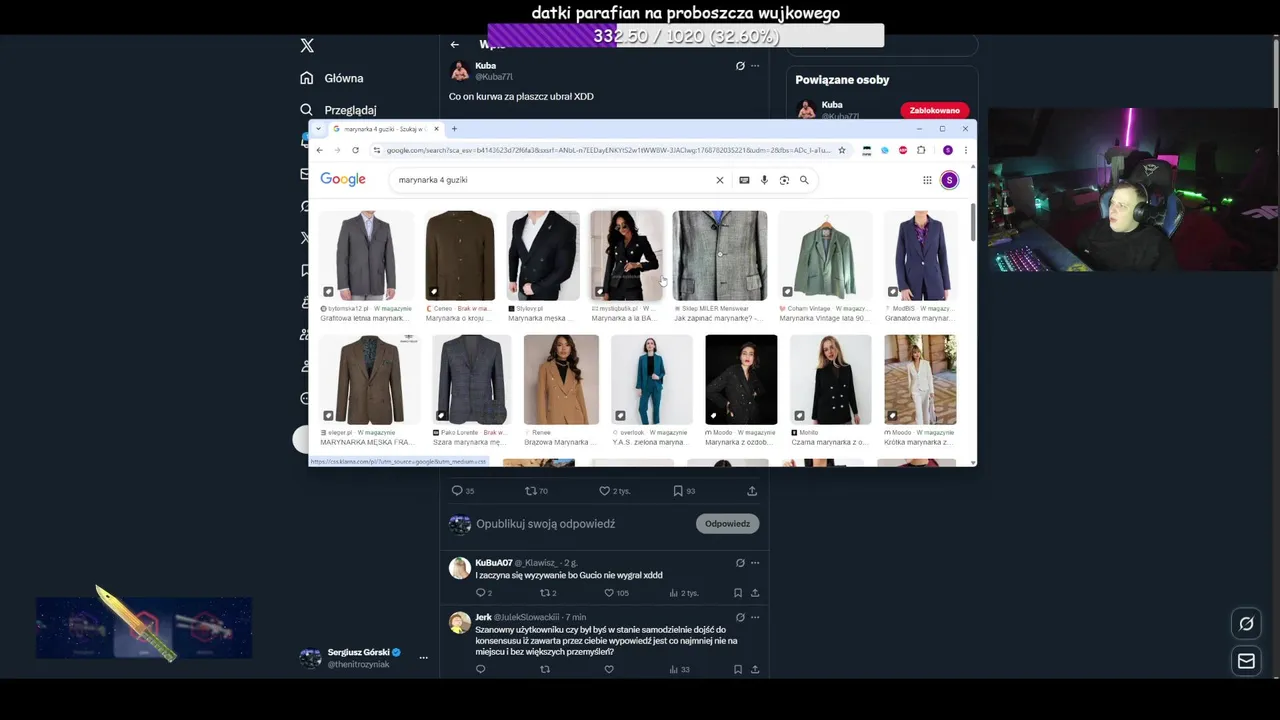Open the Brązowa Marynarka image result
The image size is (1280, 720).
(x=561, y=379)
